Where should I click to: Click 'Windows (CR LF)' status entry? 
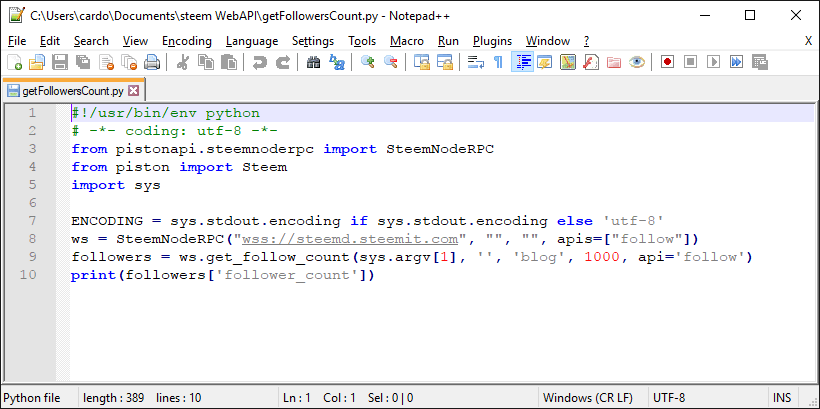(588, 397)
